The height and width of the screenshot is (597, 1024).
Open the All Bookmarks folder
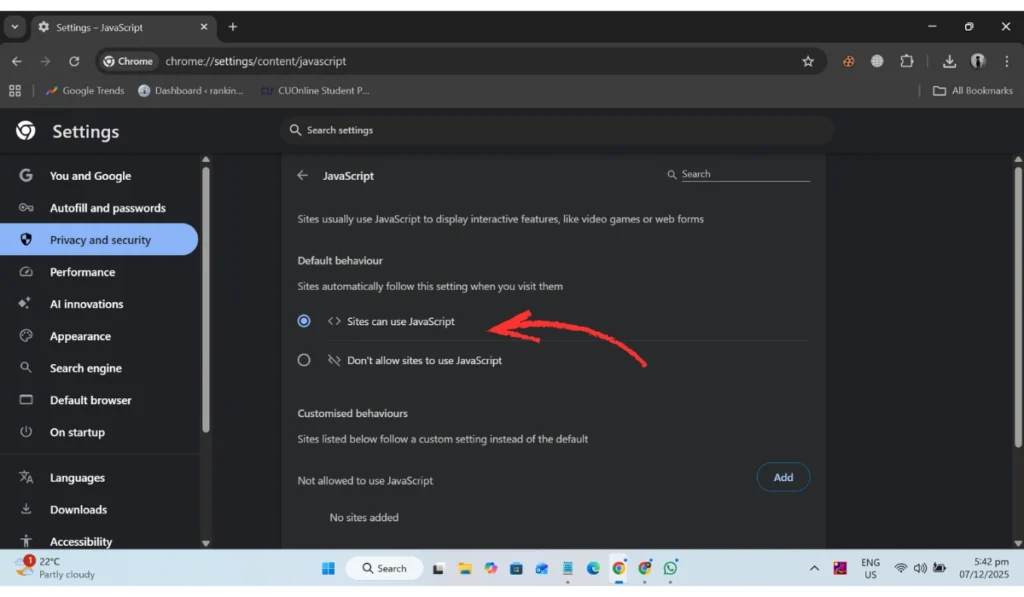[x=973, y=91]
